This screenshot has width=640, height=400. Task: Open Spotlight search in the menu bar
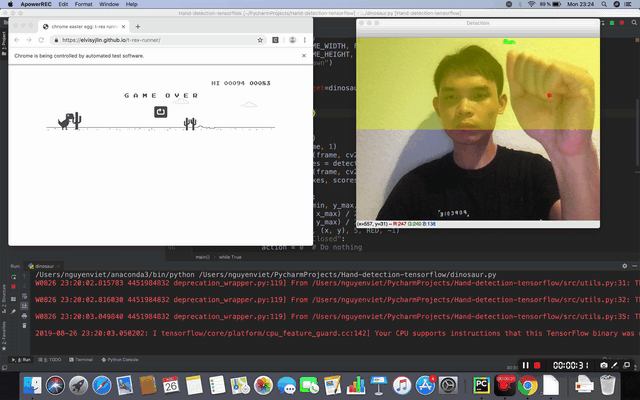(x=604, y=4)
